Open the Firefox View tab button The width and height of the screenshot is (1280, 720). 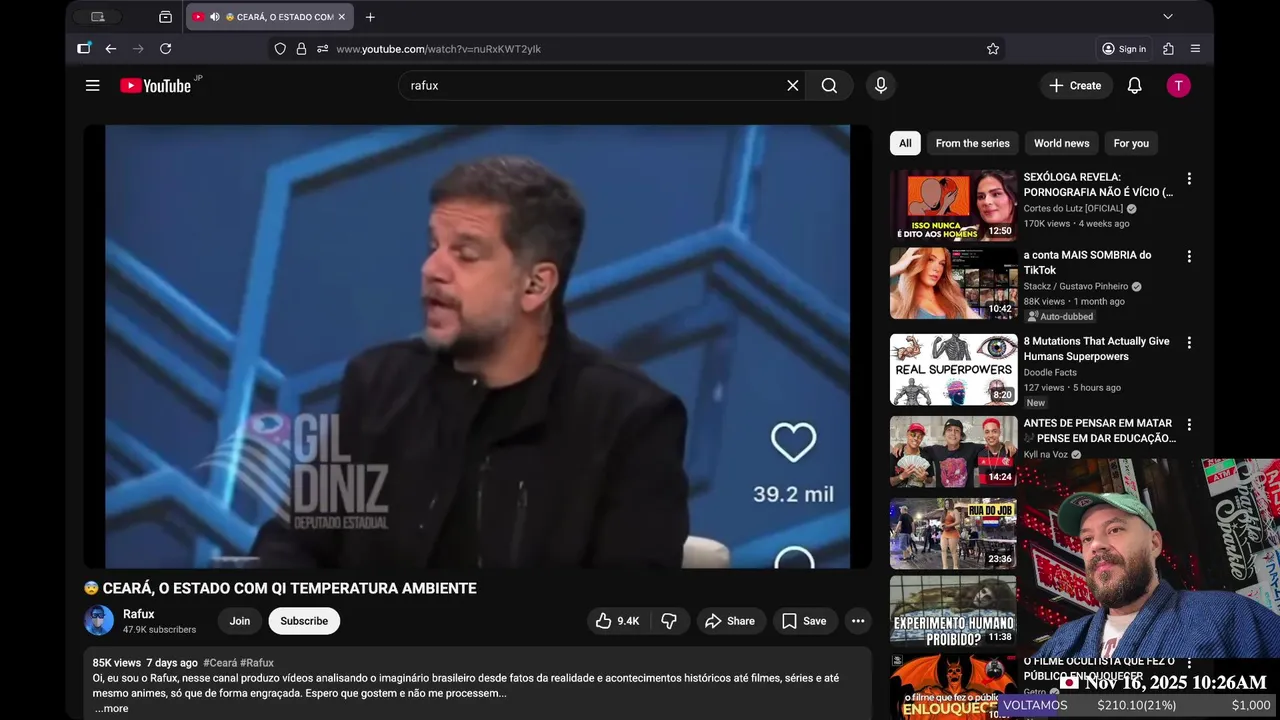click(x=165, y=17)
